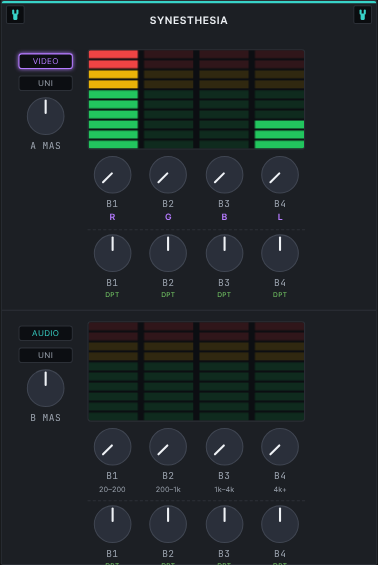
Task: Click the 20-200 frequency label
Action: click(112, 489)
